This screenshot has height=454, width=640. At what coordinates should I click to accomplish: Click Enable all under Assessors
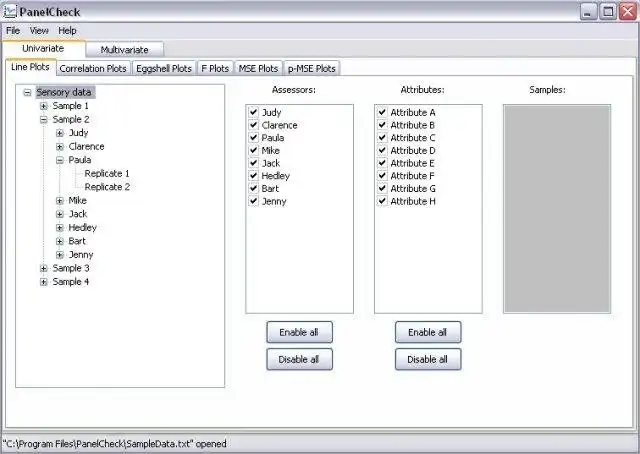tap(299, 332)
